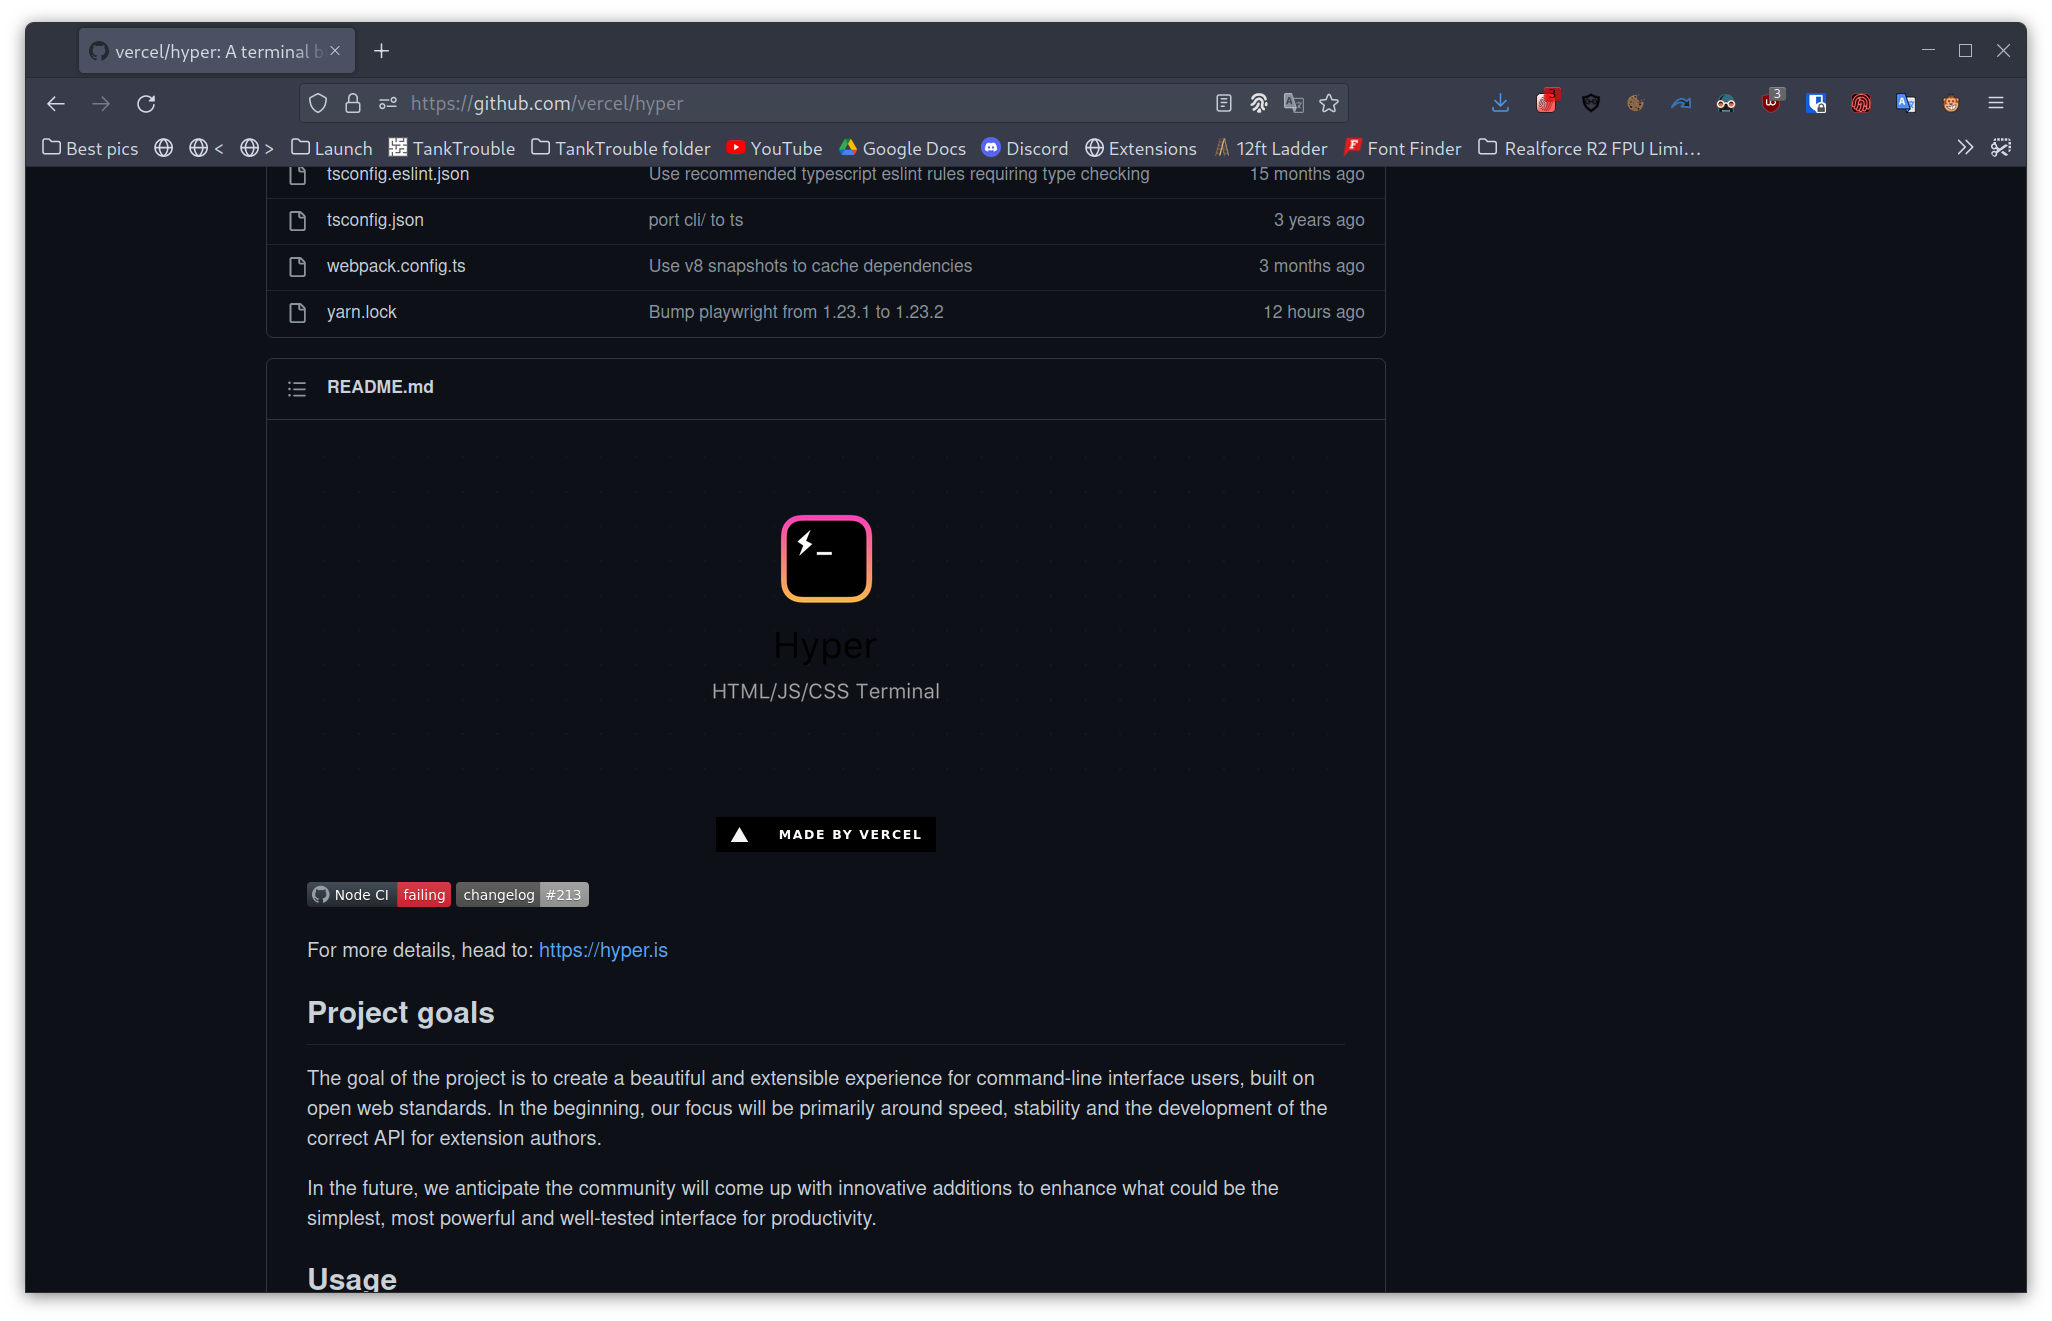Image resolution: width=2052 pixels, height=1321 pixels.
Task: Open the https://hyper.is link
Action: [x=603, y=950]
